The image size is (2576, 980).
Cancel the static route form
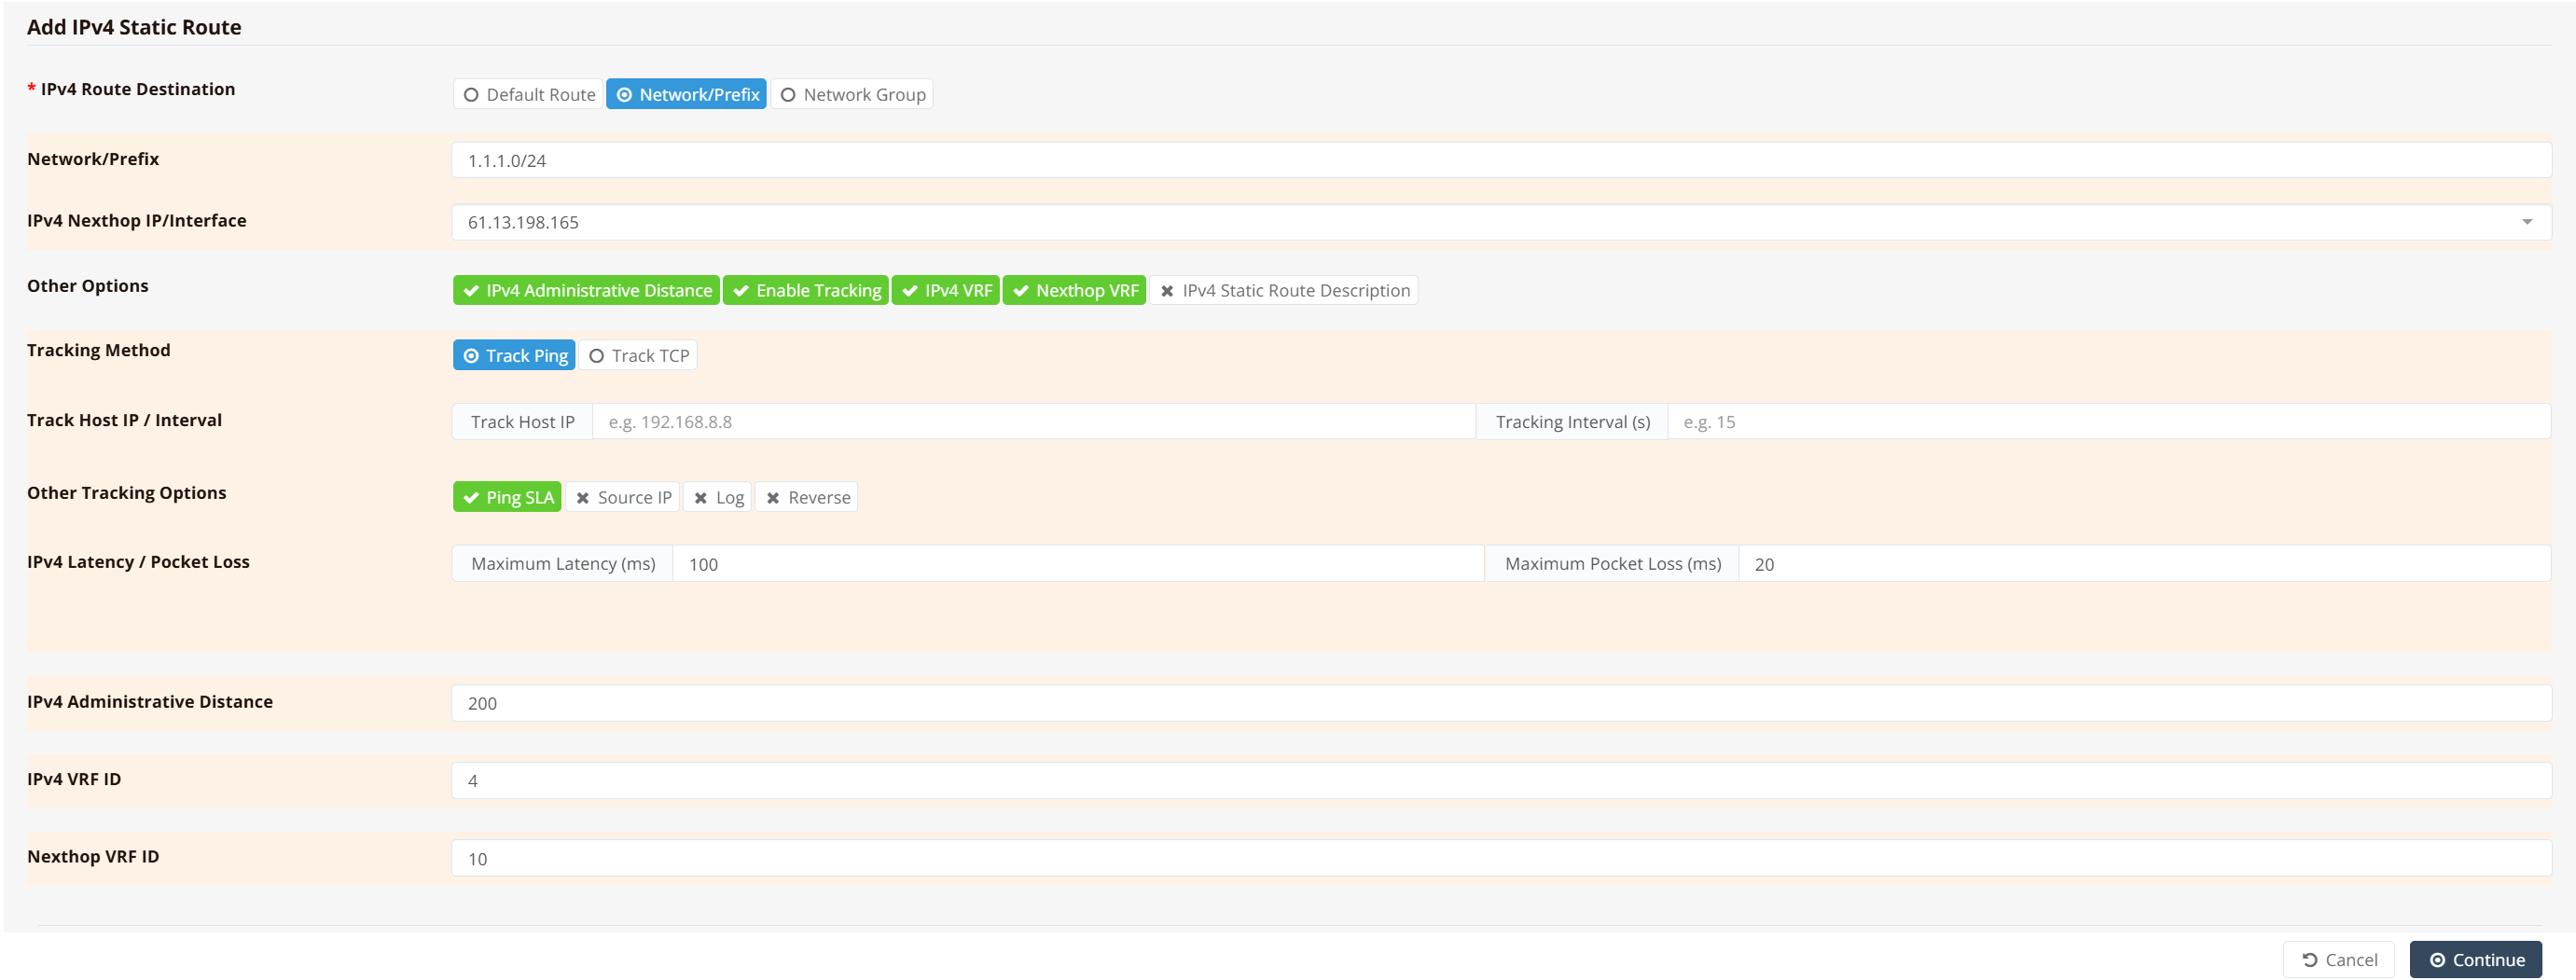2338,959
